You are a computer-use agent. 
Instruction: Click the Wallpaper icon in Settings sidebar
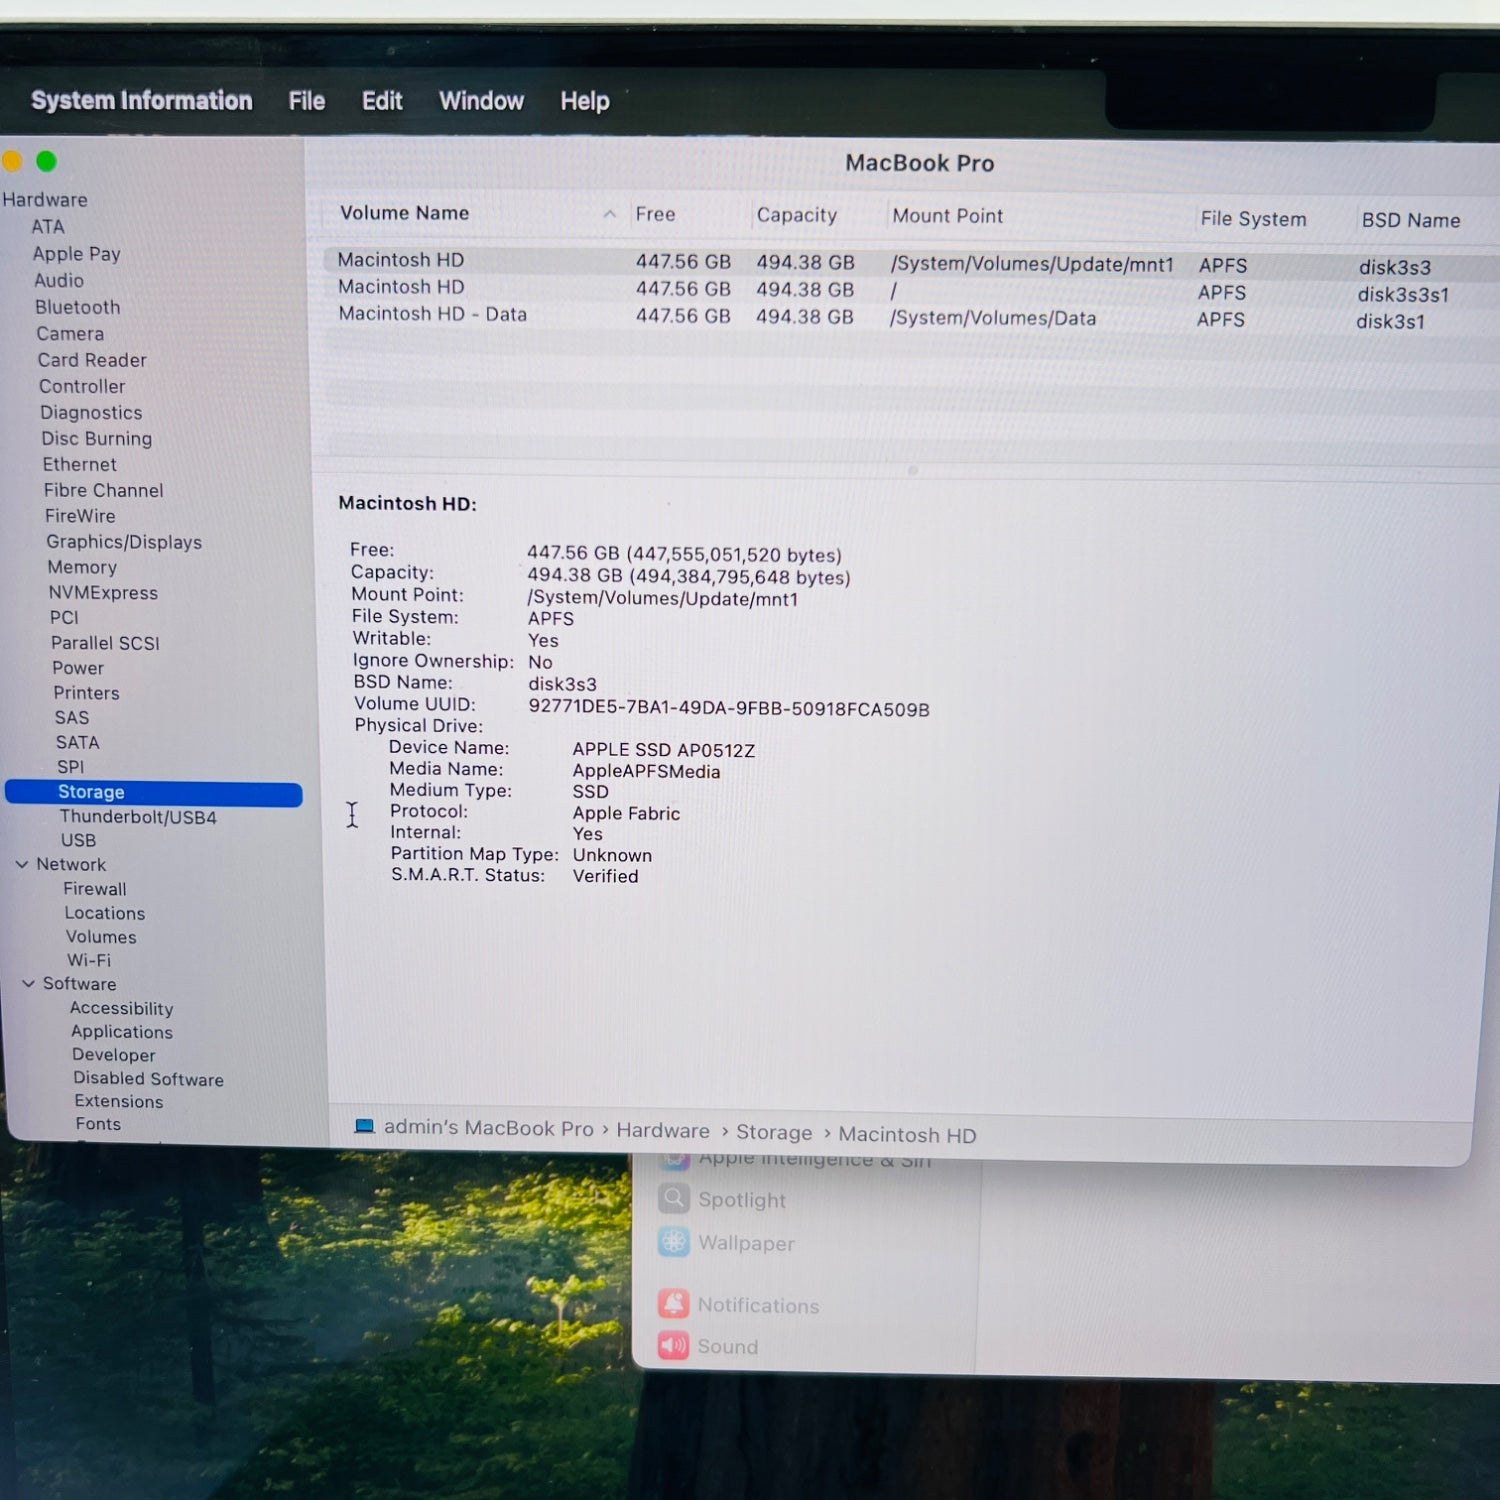pyautogui.click(x=675, y=1242)
